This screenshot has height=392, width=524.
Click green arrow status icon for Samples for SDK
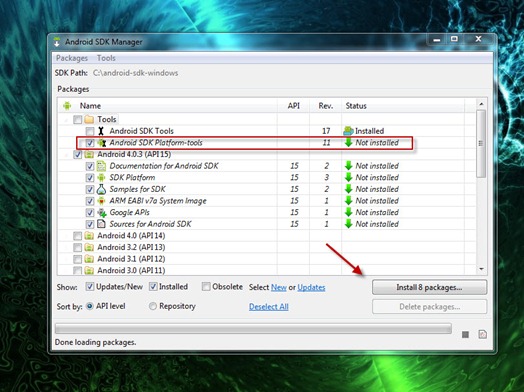click(x=349, y=189)
